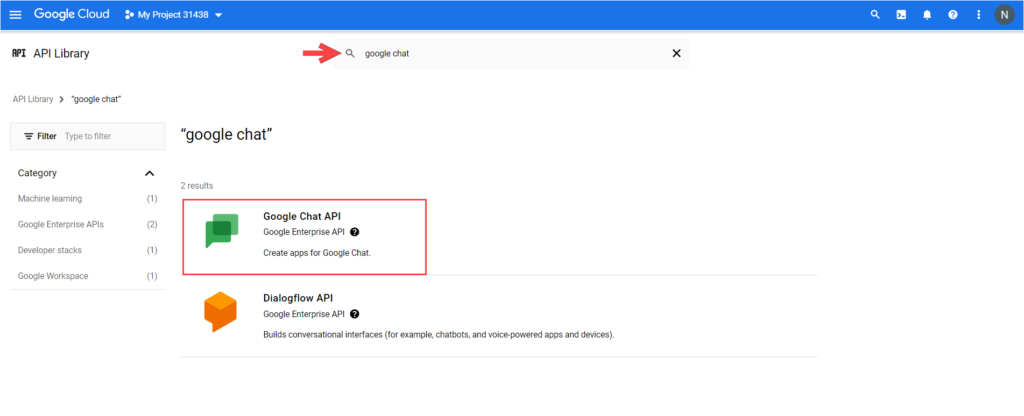
Task: Open the hamburger navigation menu
Action: [15, 15]
